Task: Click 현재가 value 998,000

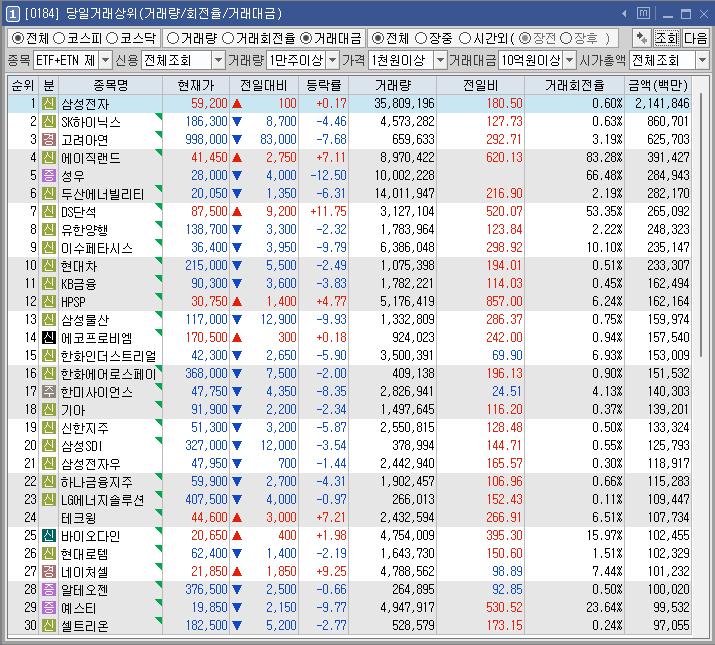Action: (206, 140)
